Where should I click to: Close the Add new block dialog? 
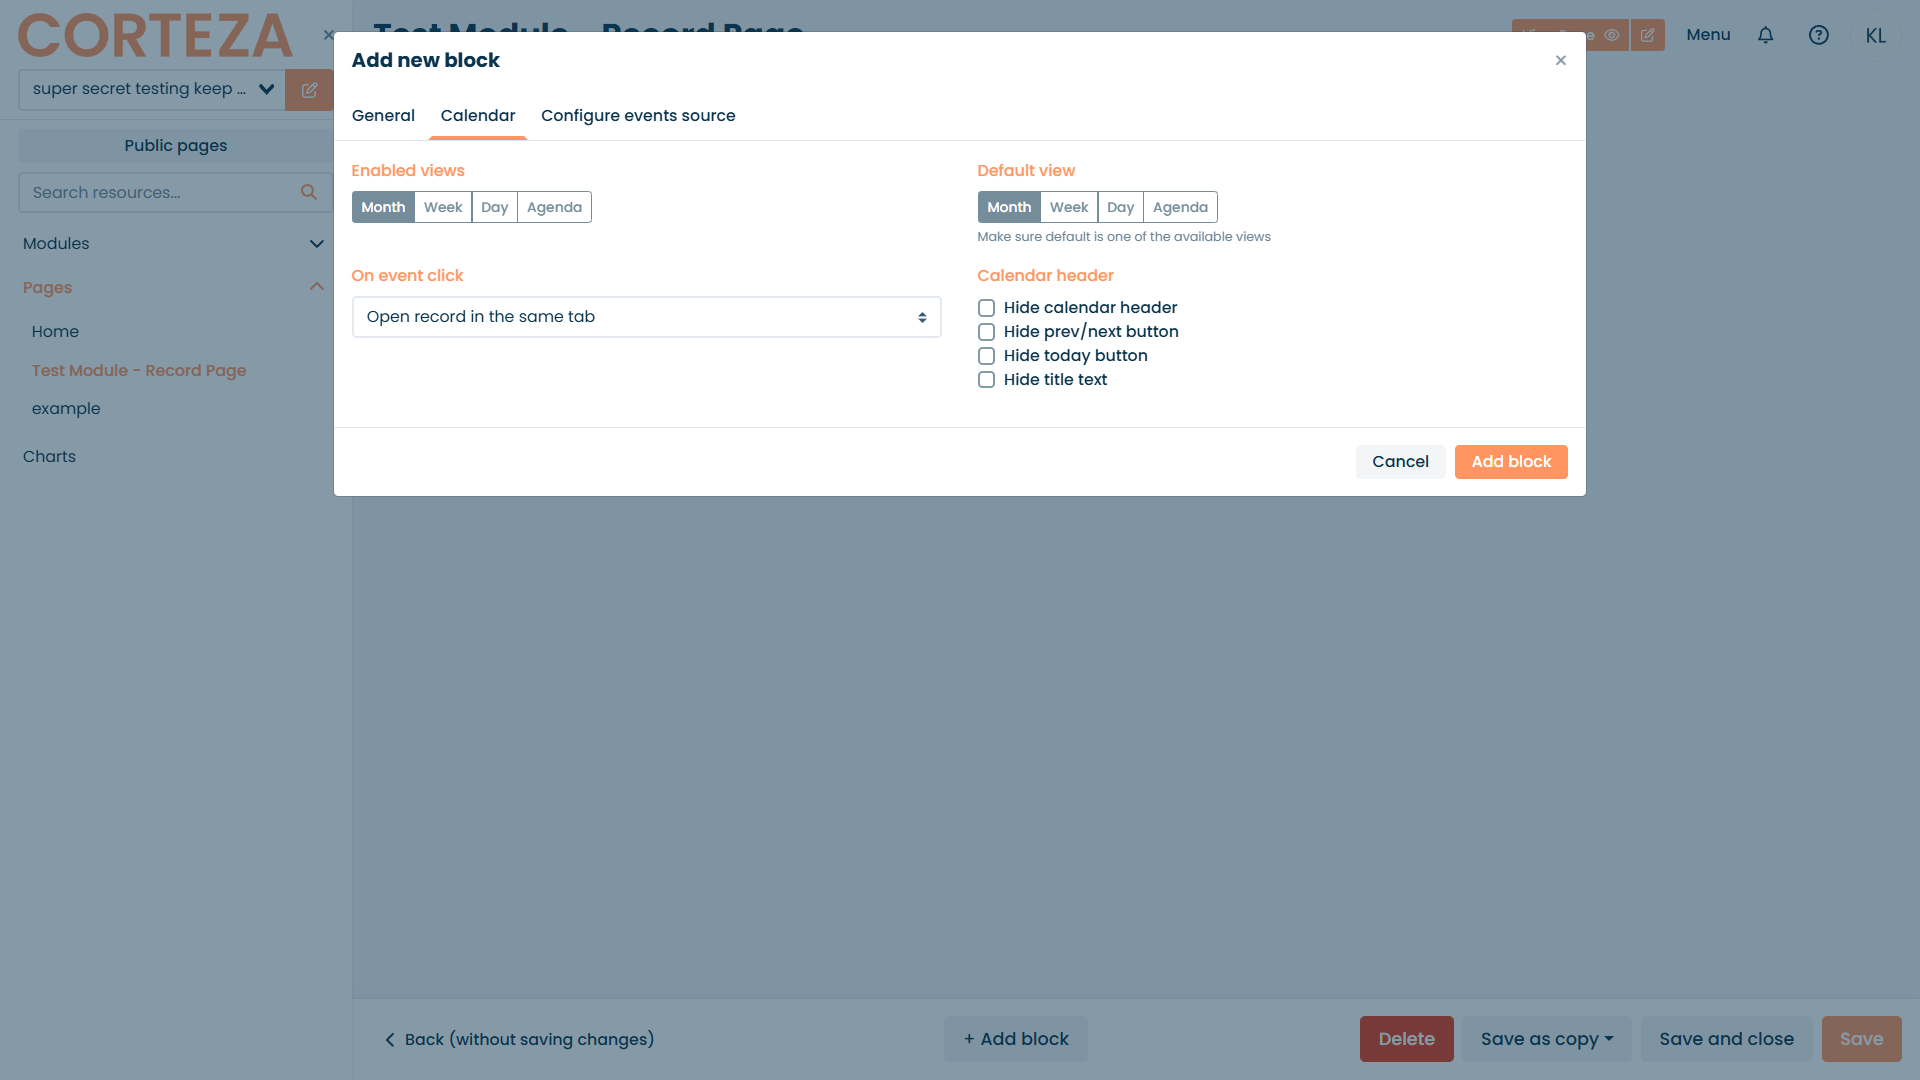click(x=1560, y=60)
